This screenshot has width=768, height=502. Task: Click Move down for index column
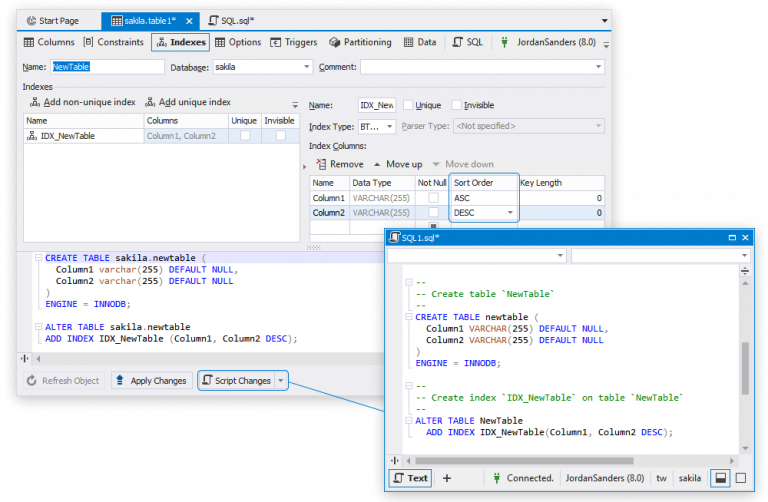[463, 164]
